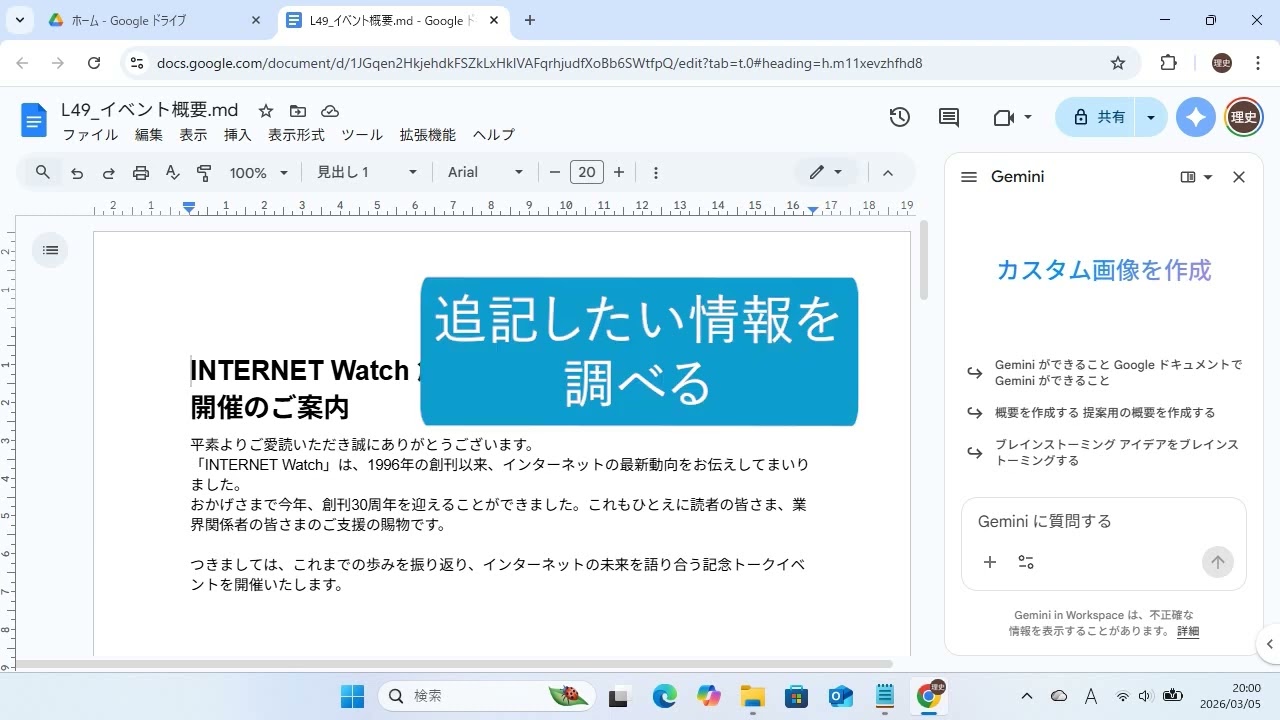Open Gemini prompt settings sliders icon

1026,562
